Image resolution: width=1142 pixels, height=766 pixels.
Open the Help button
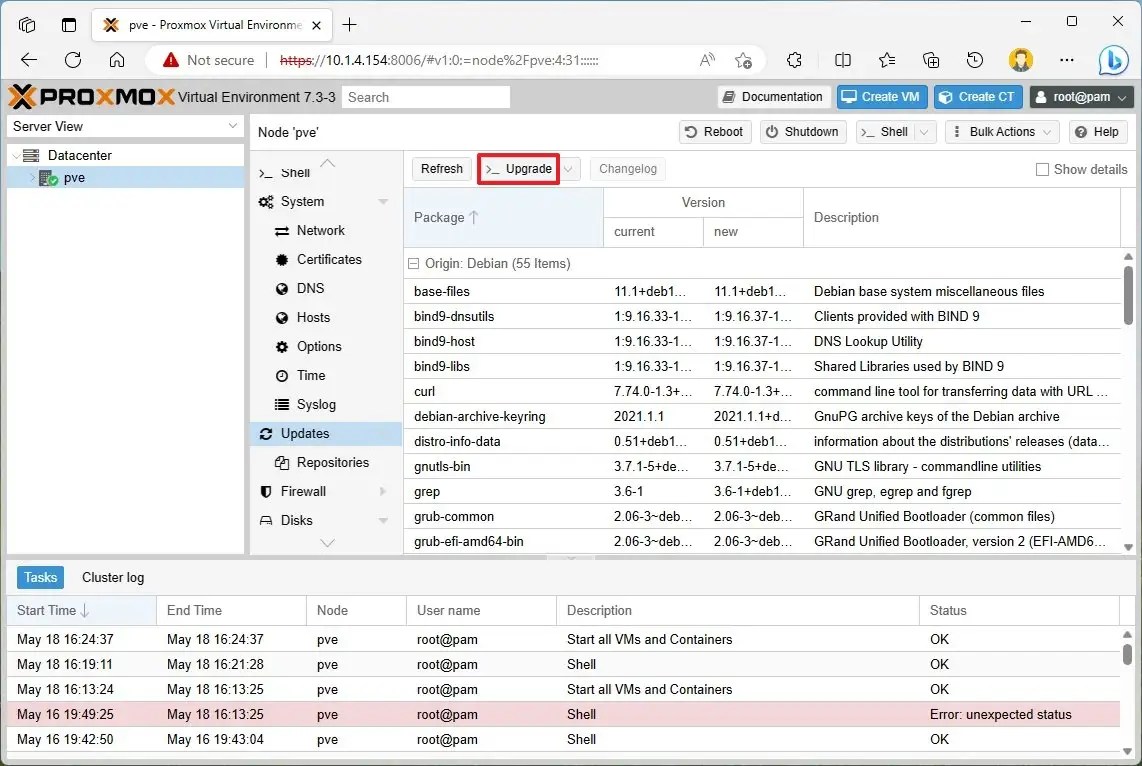(1098, 132)
